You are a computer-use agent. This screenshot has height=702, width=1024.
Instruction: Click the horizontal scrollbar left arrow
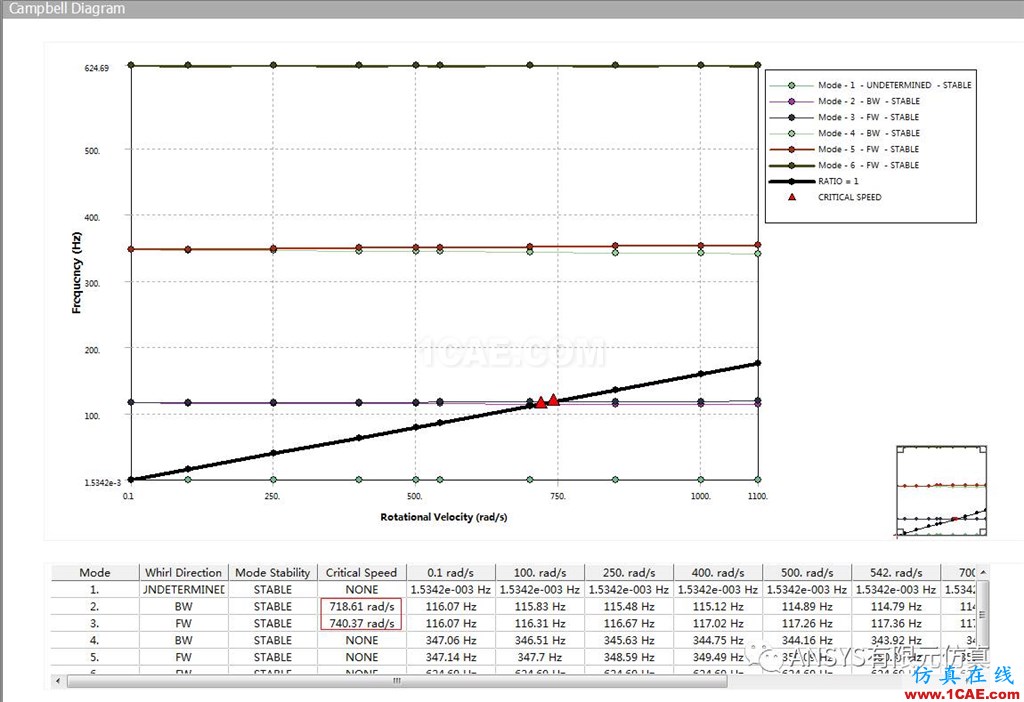click(x=58, y=681)
